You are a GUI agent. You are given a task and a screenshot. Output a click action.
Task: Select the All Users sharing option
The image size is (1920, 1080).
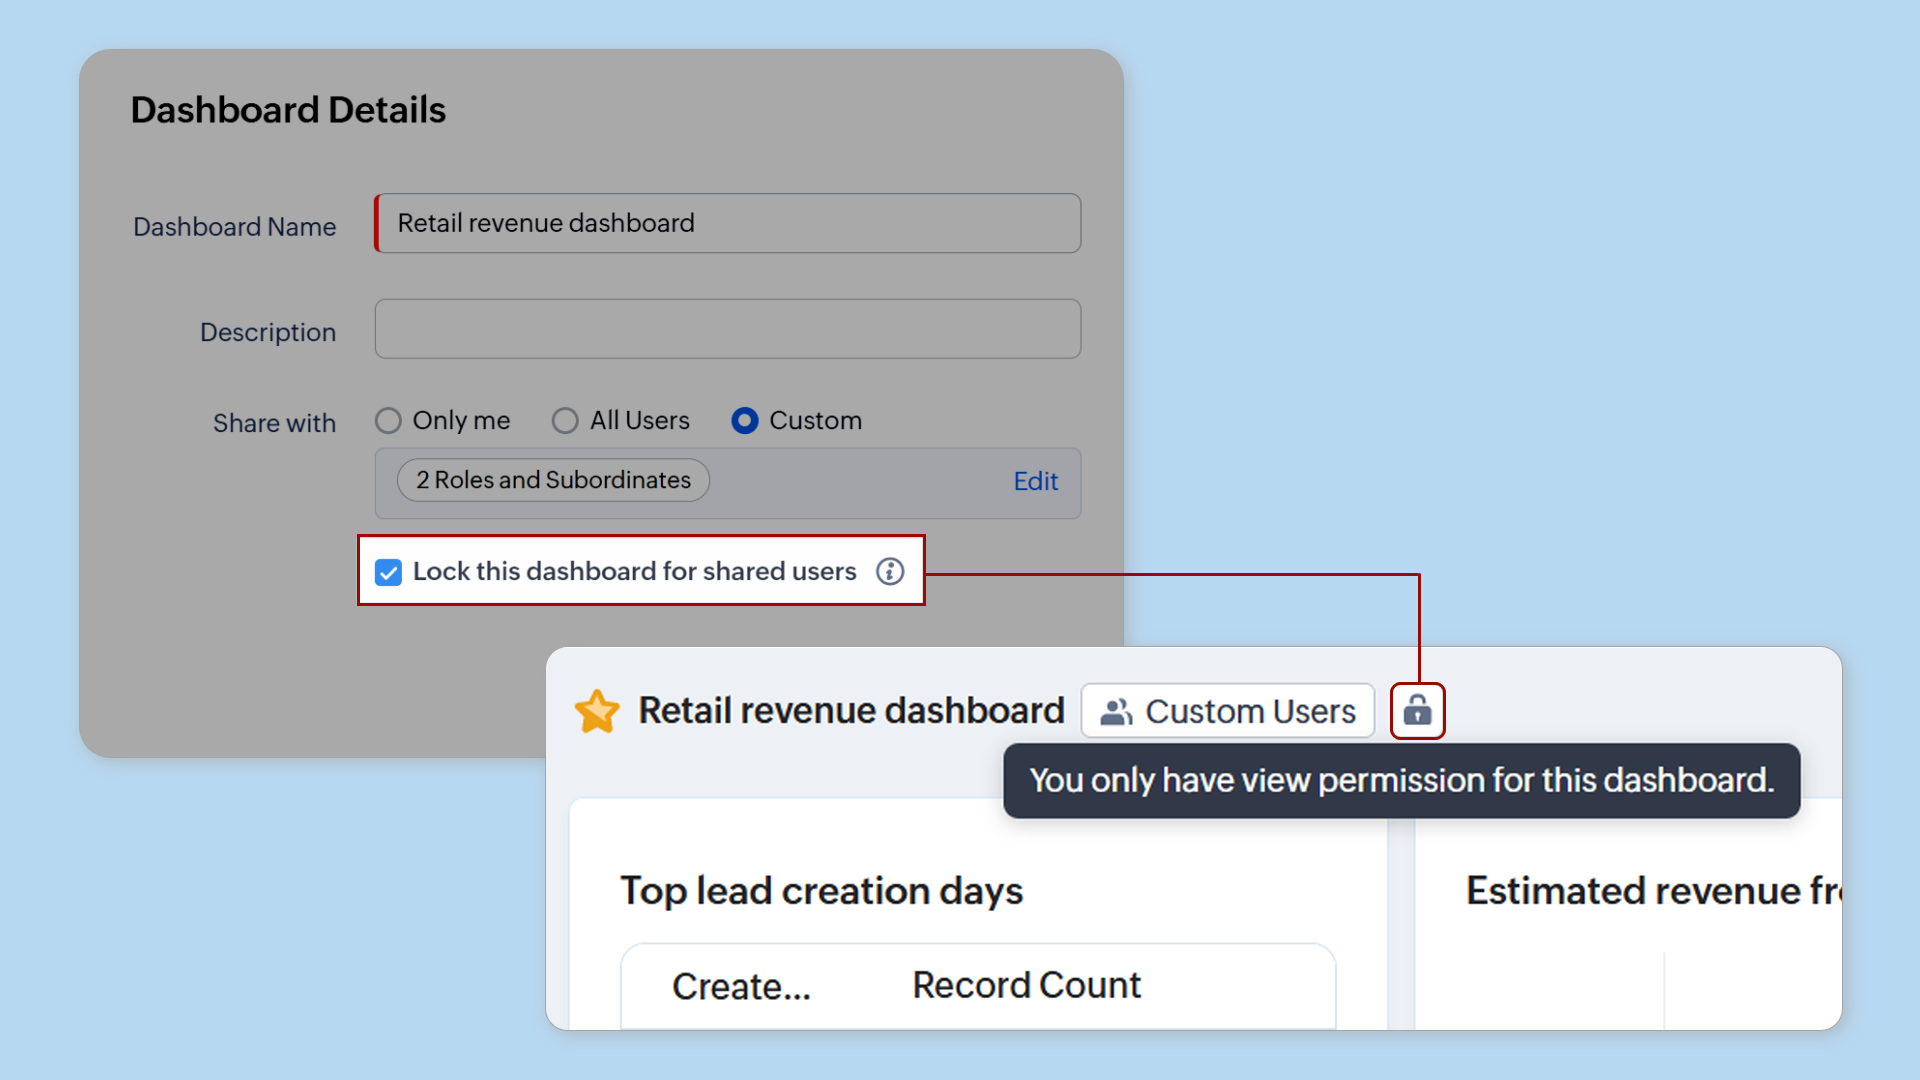point(565,420)
